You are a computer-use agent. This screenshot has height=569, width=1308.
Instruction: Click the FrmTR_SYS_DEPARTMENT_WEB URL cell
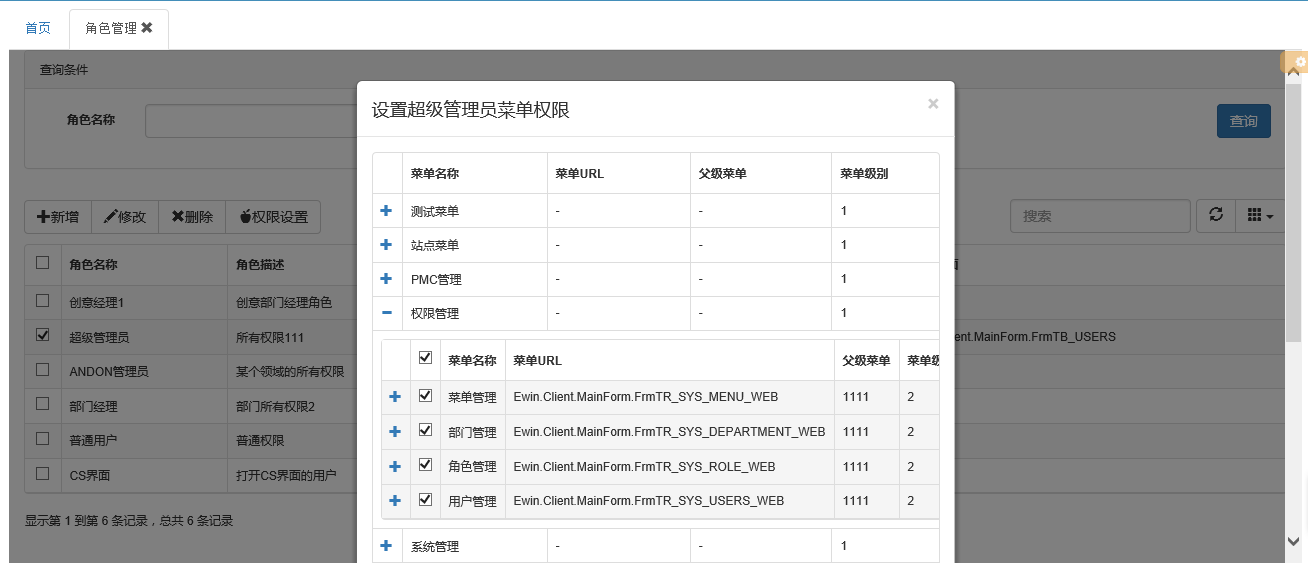(x=669, y=432)
